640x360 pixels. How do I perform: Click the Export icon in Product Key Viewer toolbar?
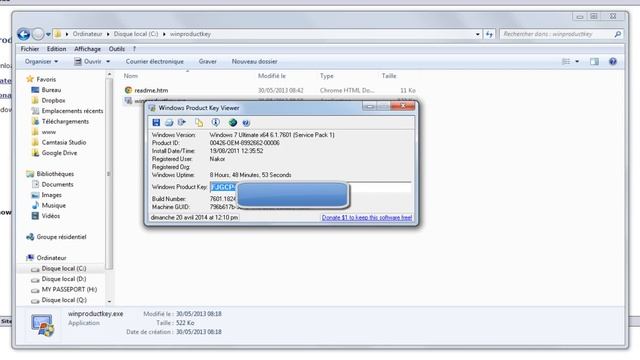182,122
